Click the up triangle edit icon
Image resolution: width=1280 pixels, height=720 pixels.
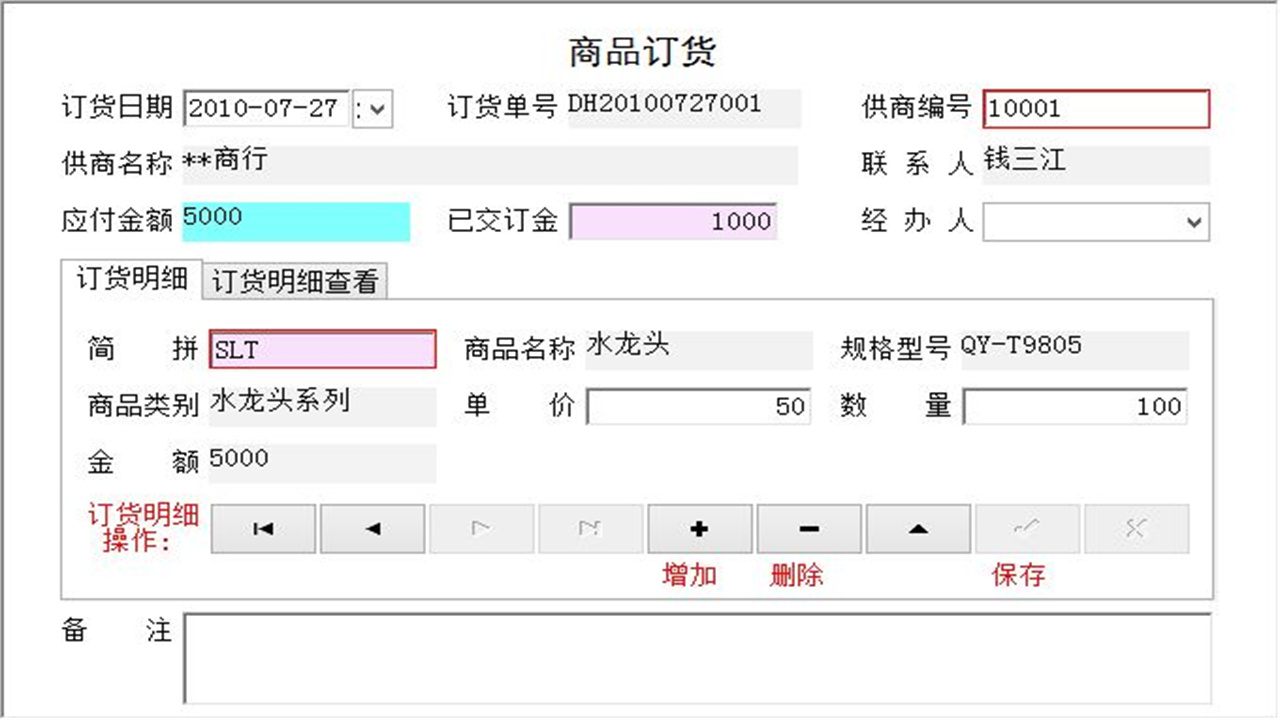click(917, 529)
